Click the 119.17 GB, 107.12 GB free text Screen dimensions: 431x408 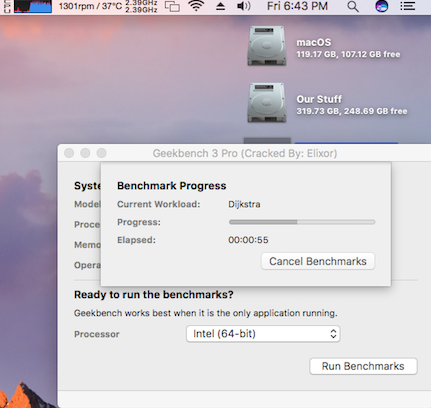[x=348, y=54]
